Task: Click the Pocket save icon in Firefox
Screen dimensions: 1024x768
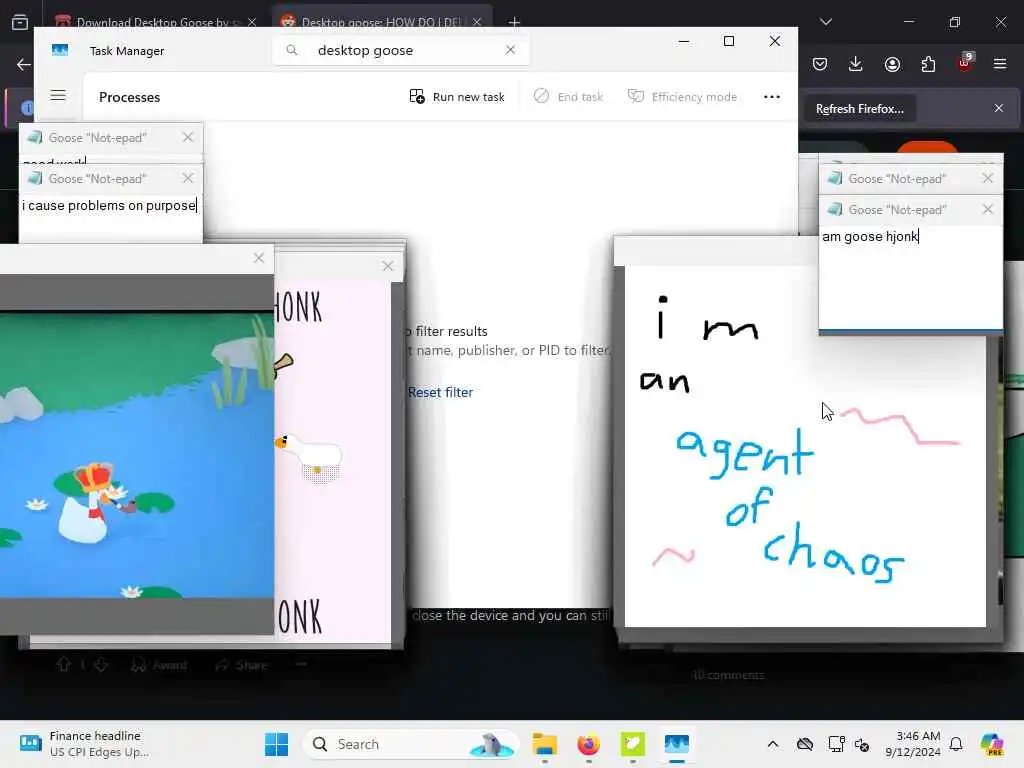Action: [x=820, y=64]
